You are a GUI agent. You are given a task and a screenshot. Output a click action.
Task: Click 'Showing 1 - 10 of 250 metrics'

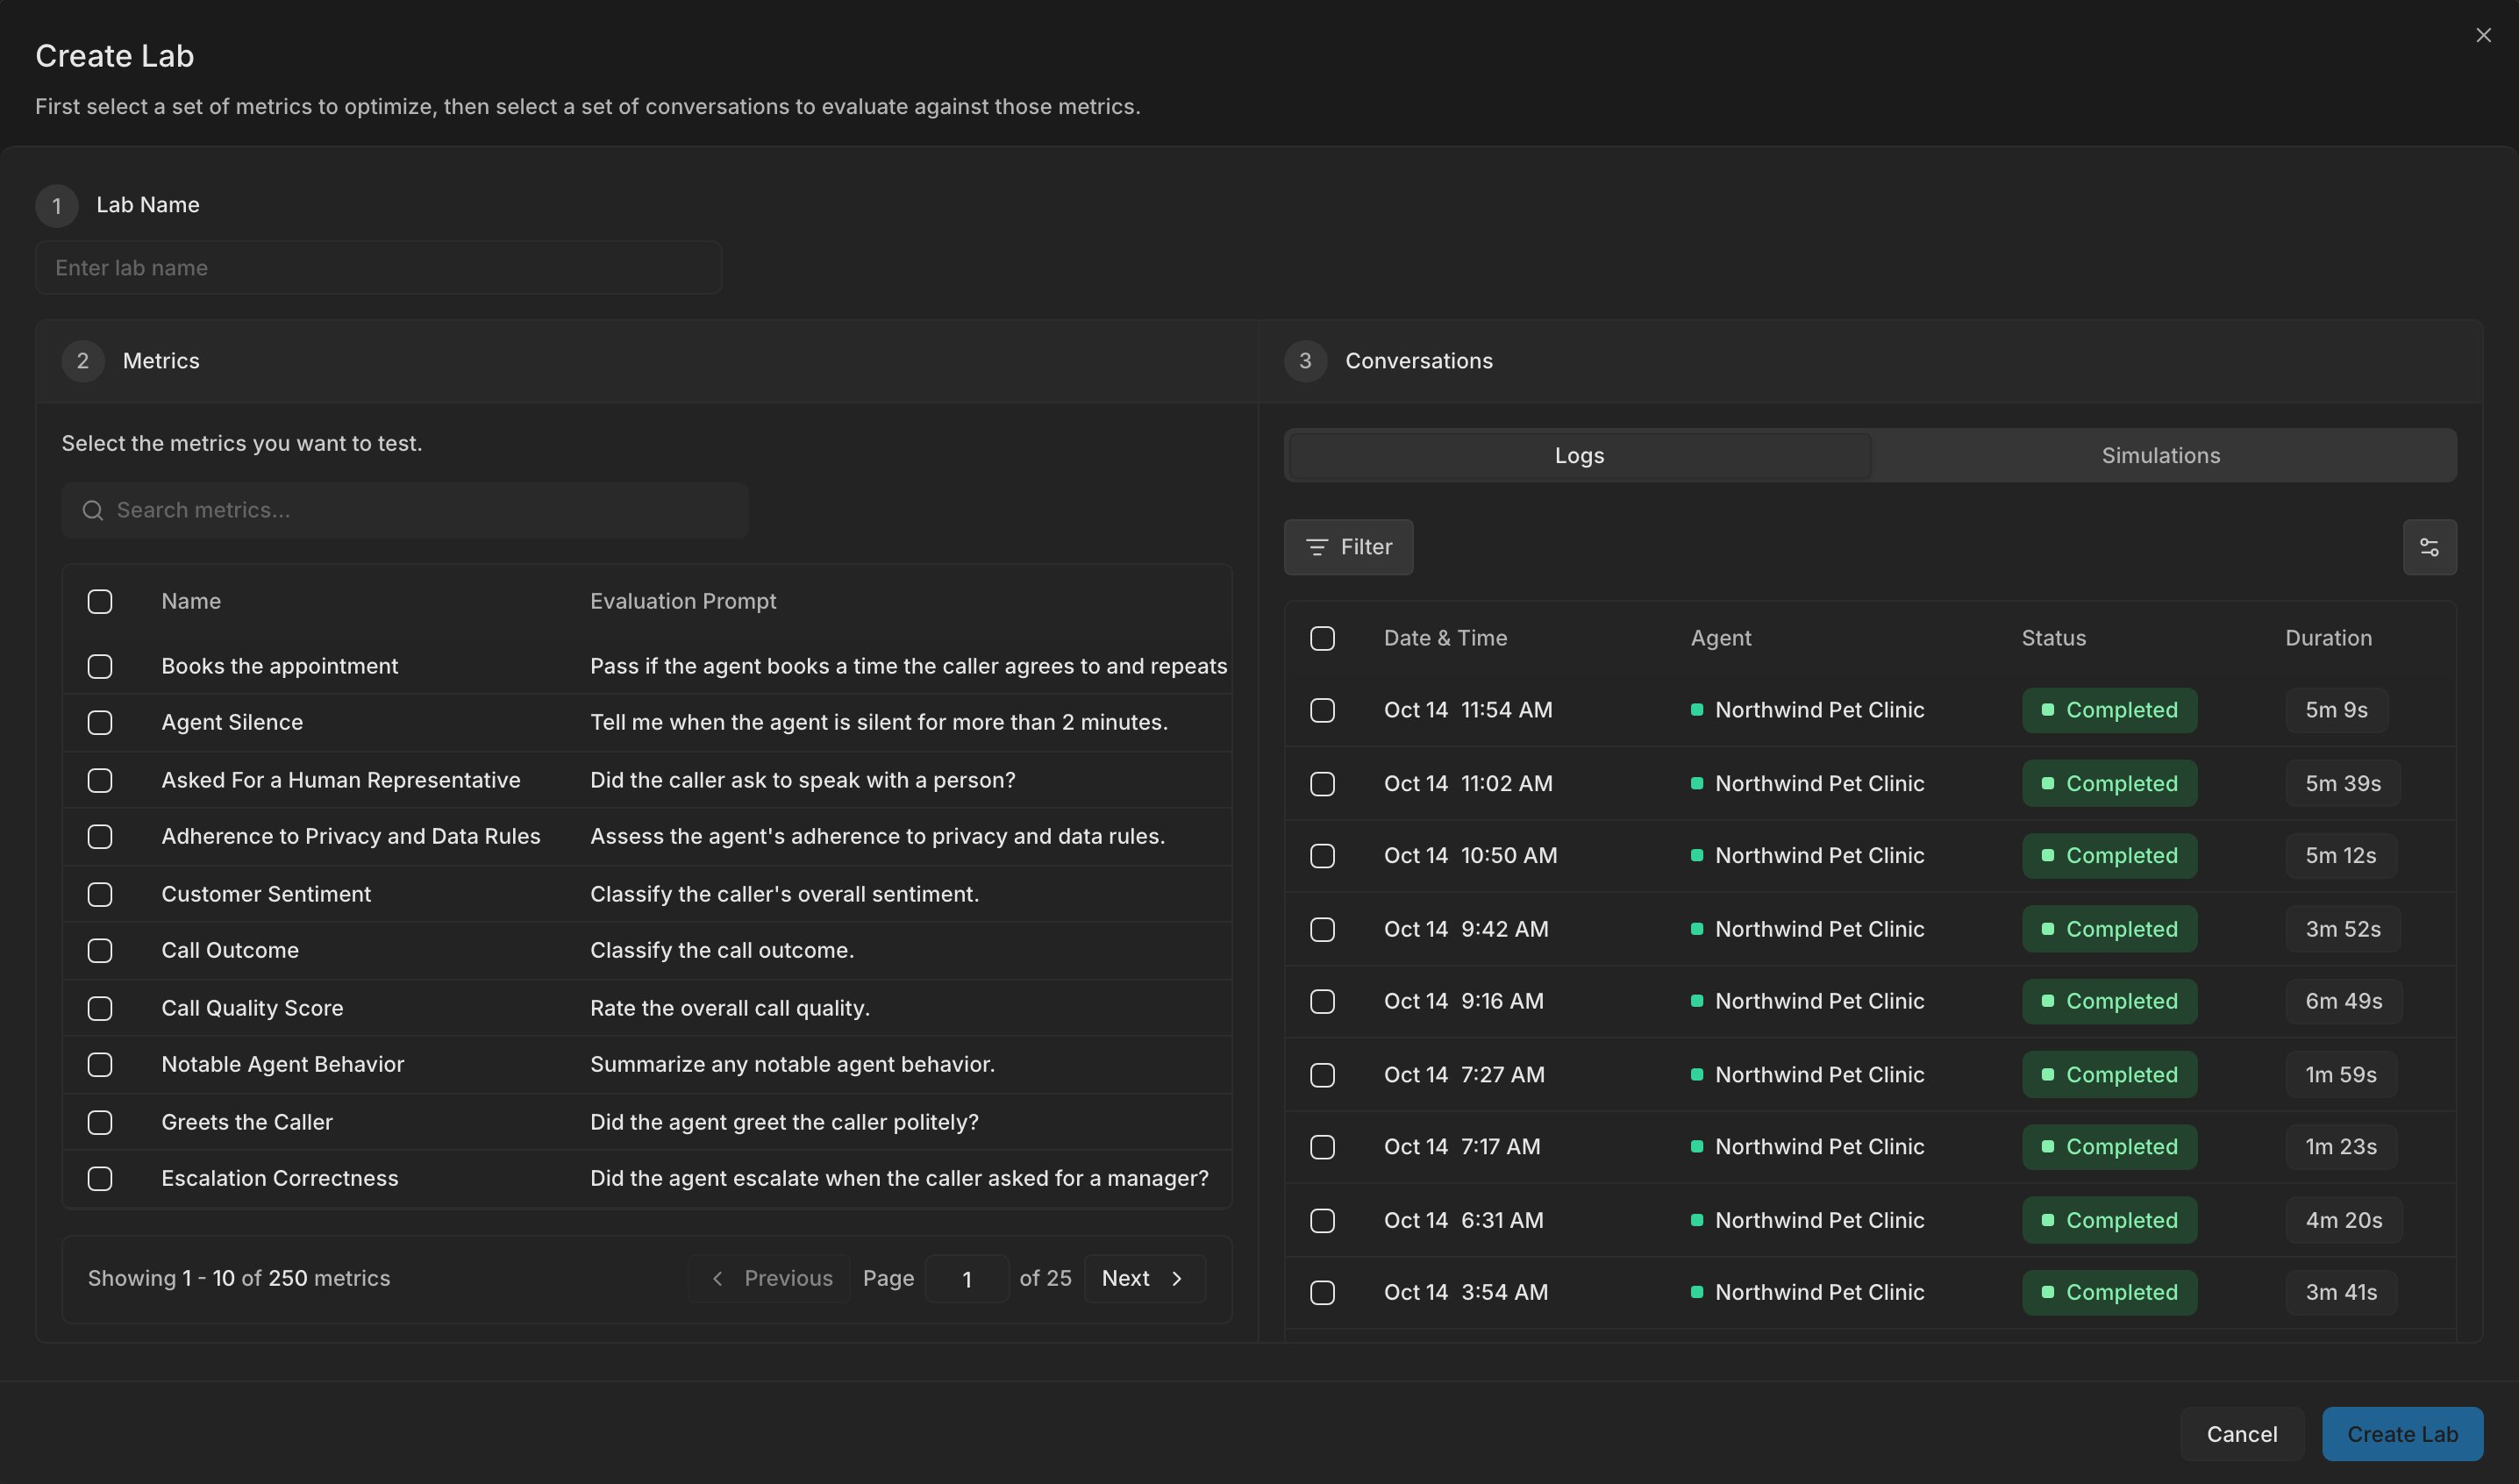[239, 1278]
